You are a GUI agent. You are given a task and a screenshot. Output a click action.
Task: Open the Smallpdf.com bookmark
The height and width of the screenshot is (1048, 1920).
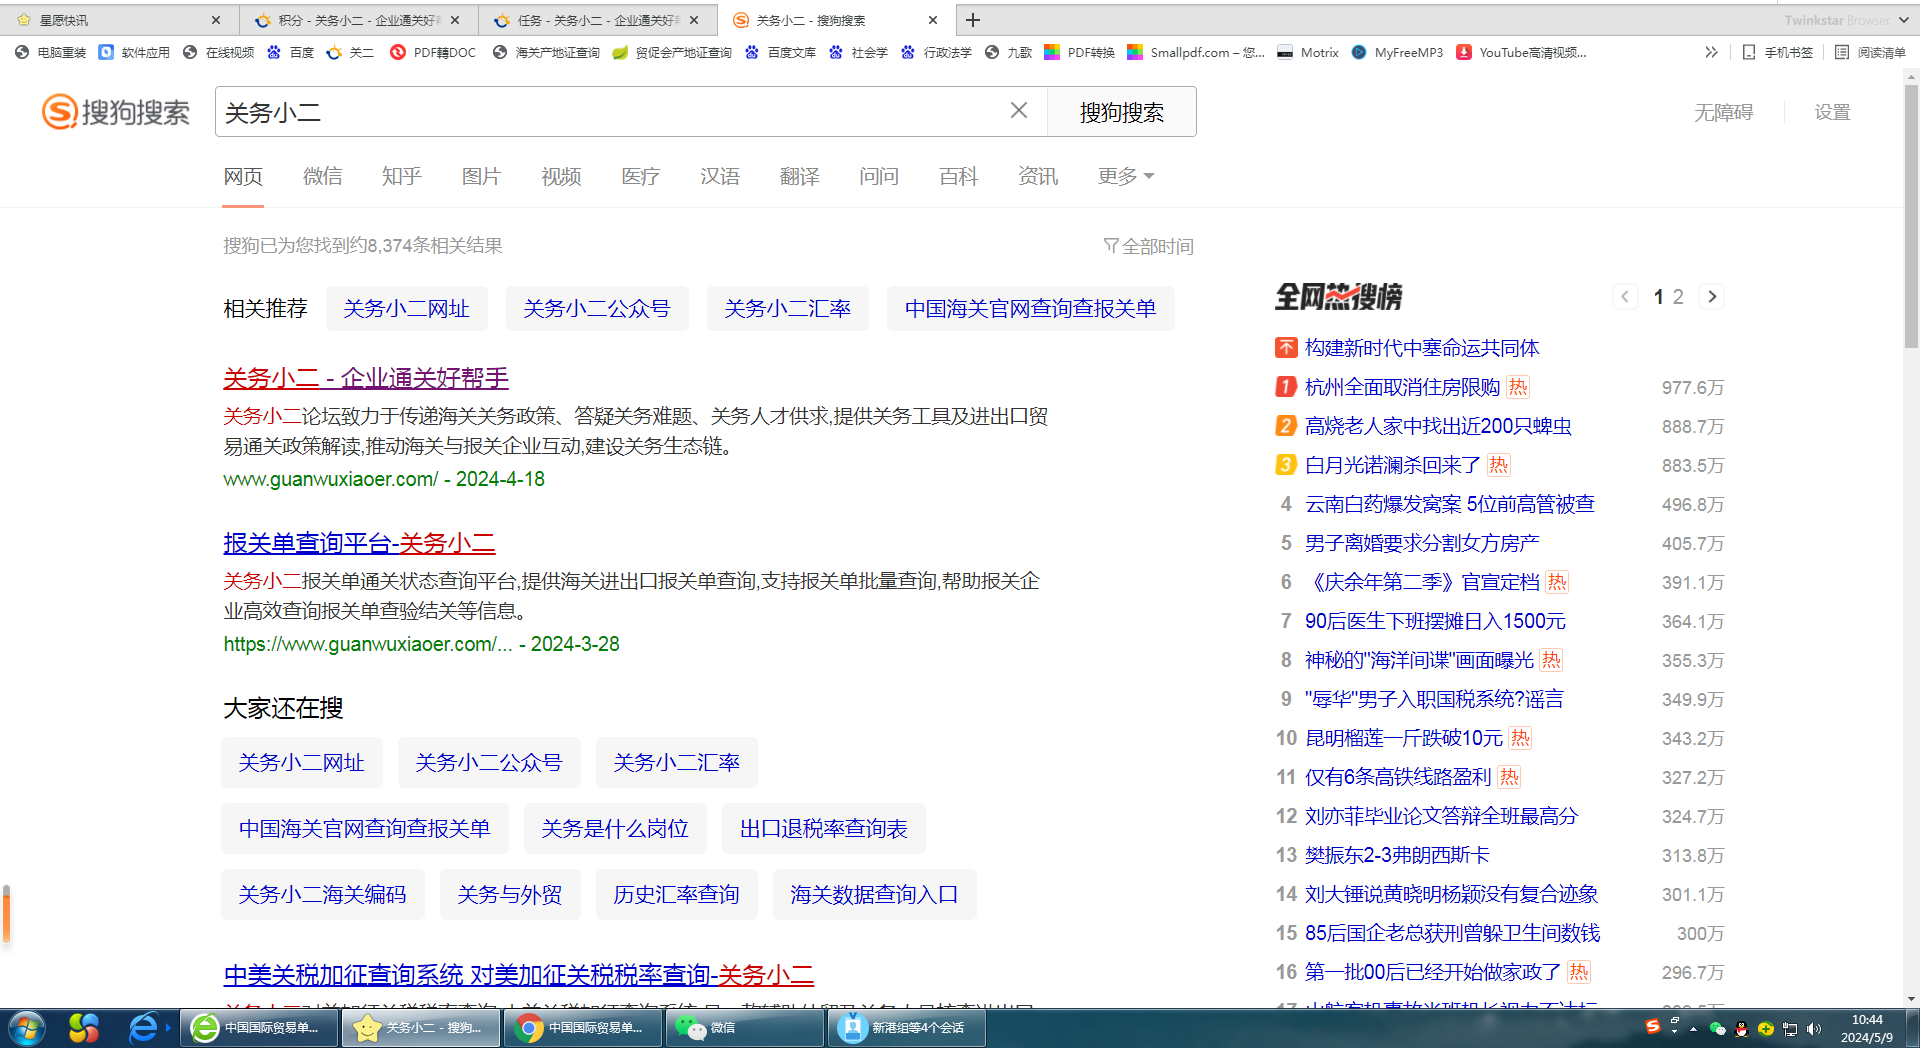pyautogui.click(x=1196, y=52)
